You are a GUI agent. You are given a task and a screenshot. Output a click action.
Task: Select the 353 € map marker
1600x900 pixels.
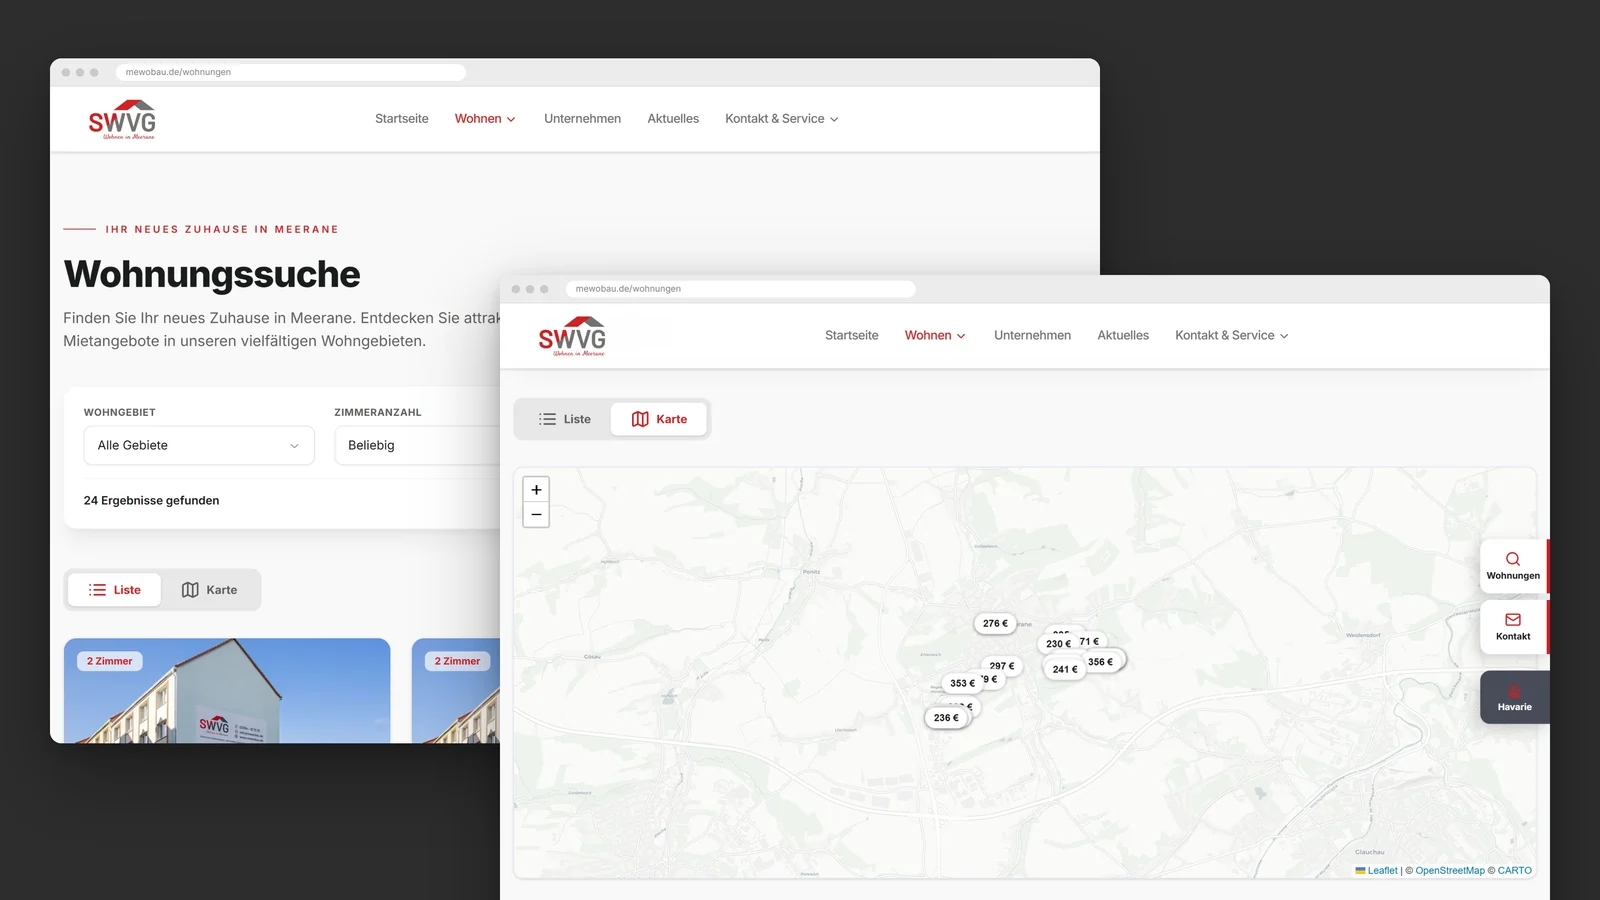[962, 684]
